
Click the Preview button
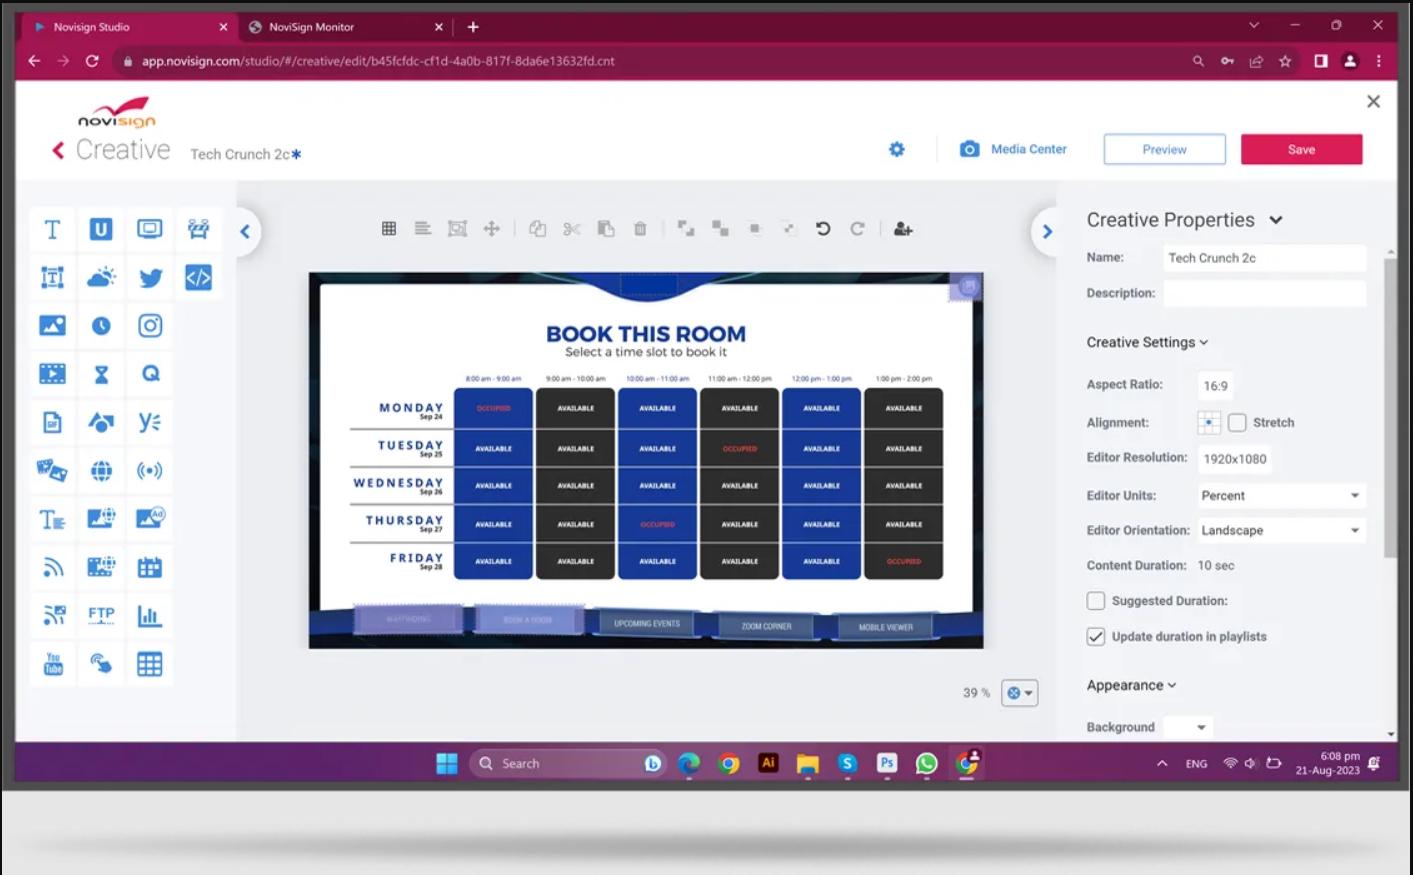(1164, 149)
